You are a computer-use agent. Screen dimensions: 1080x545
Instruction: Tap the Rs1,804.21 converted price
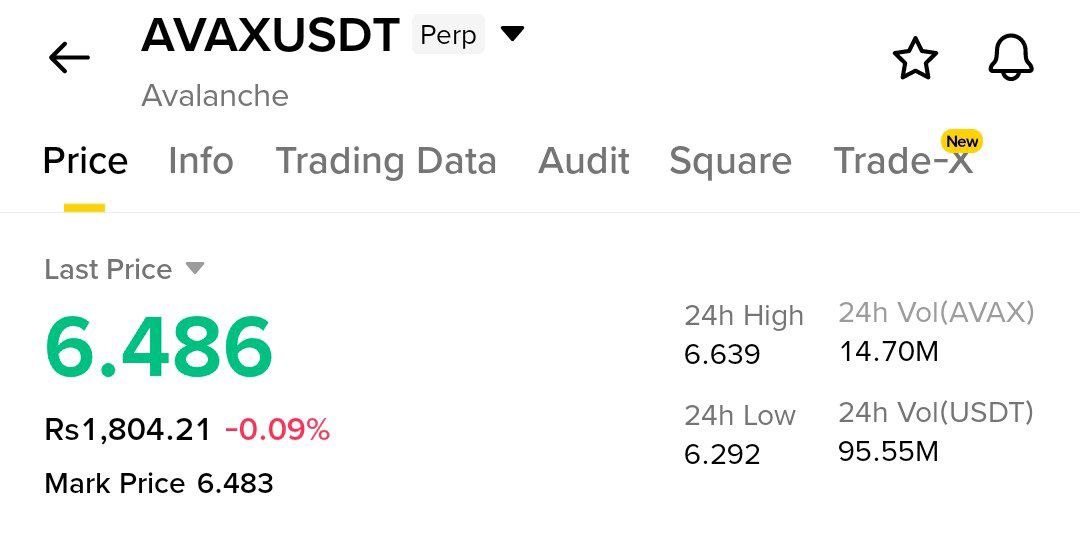pos(127,430)
